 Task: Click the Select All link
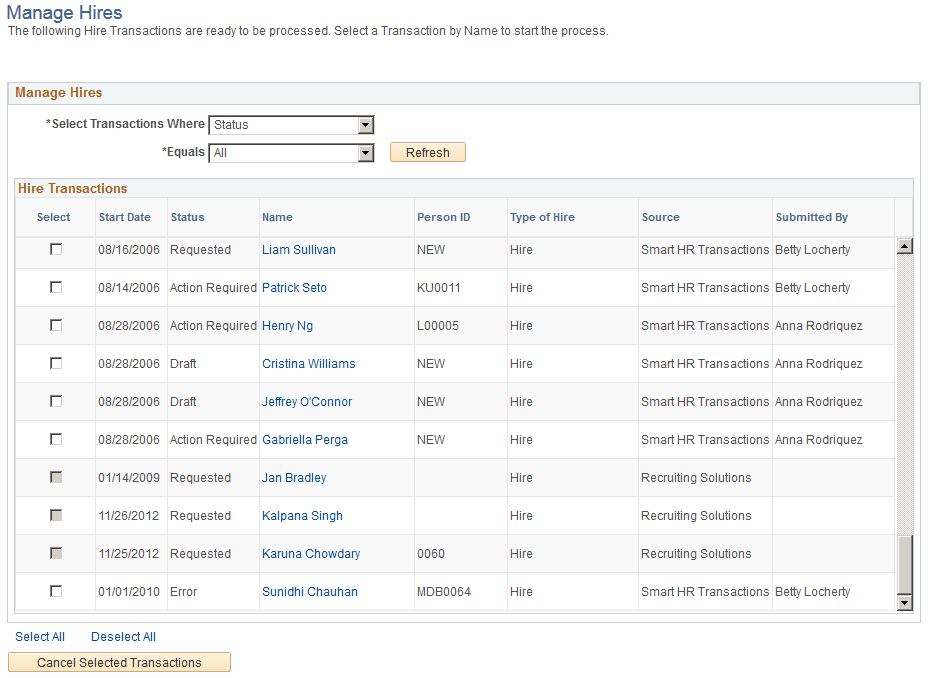tap(40, 636)
